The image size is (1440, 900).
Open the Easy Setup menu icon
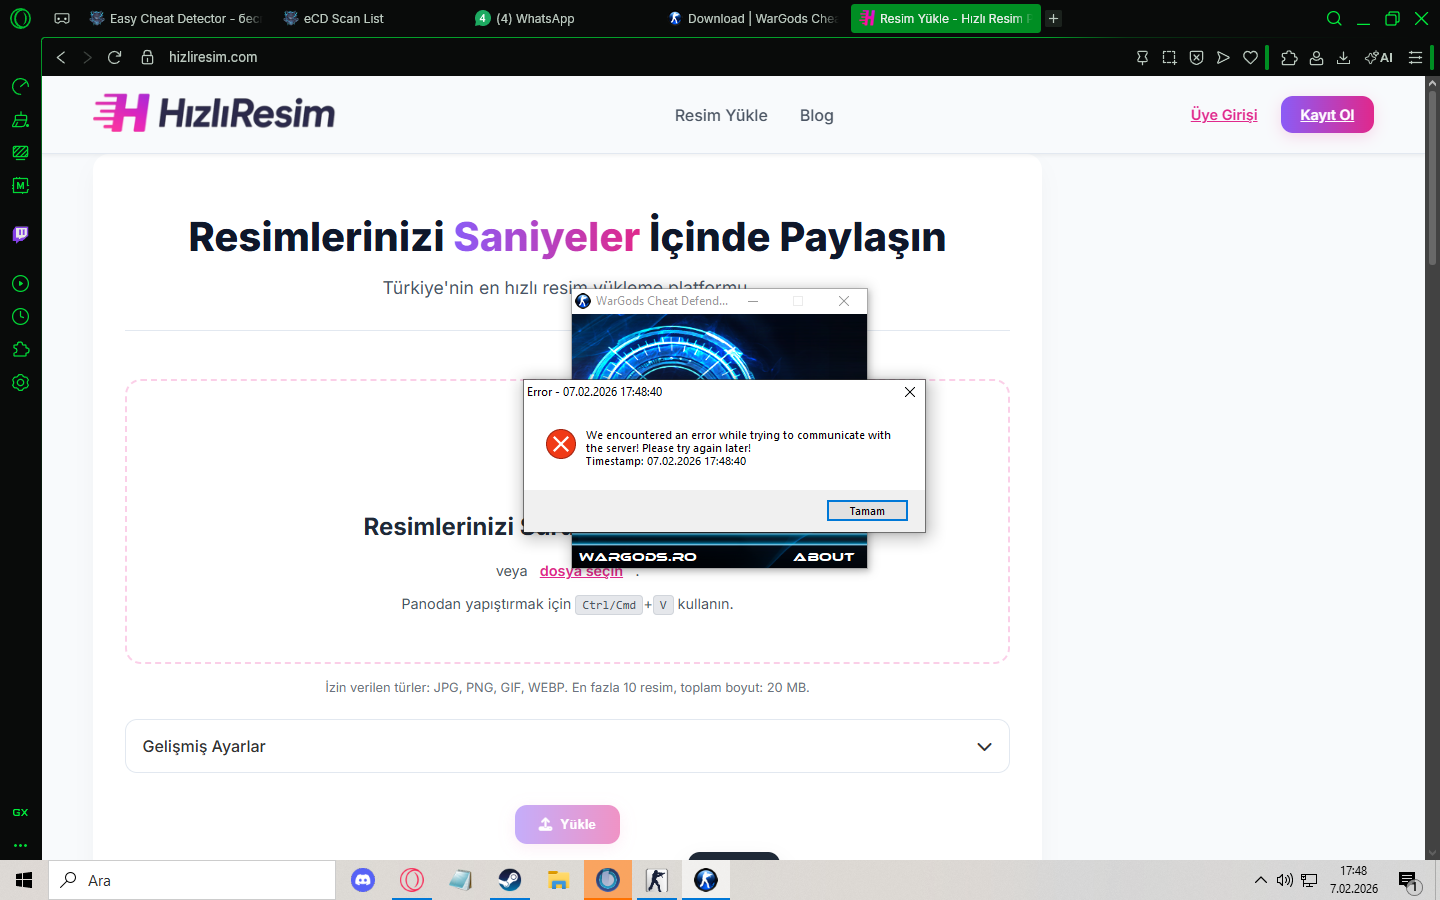coord(1415,58)
